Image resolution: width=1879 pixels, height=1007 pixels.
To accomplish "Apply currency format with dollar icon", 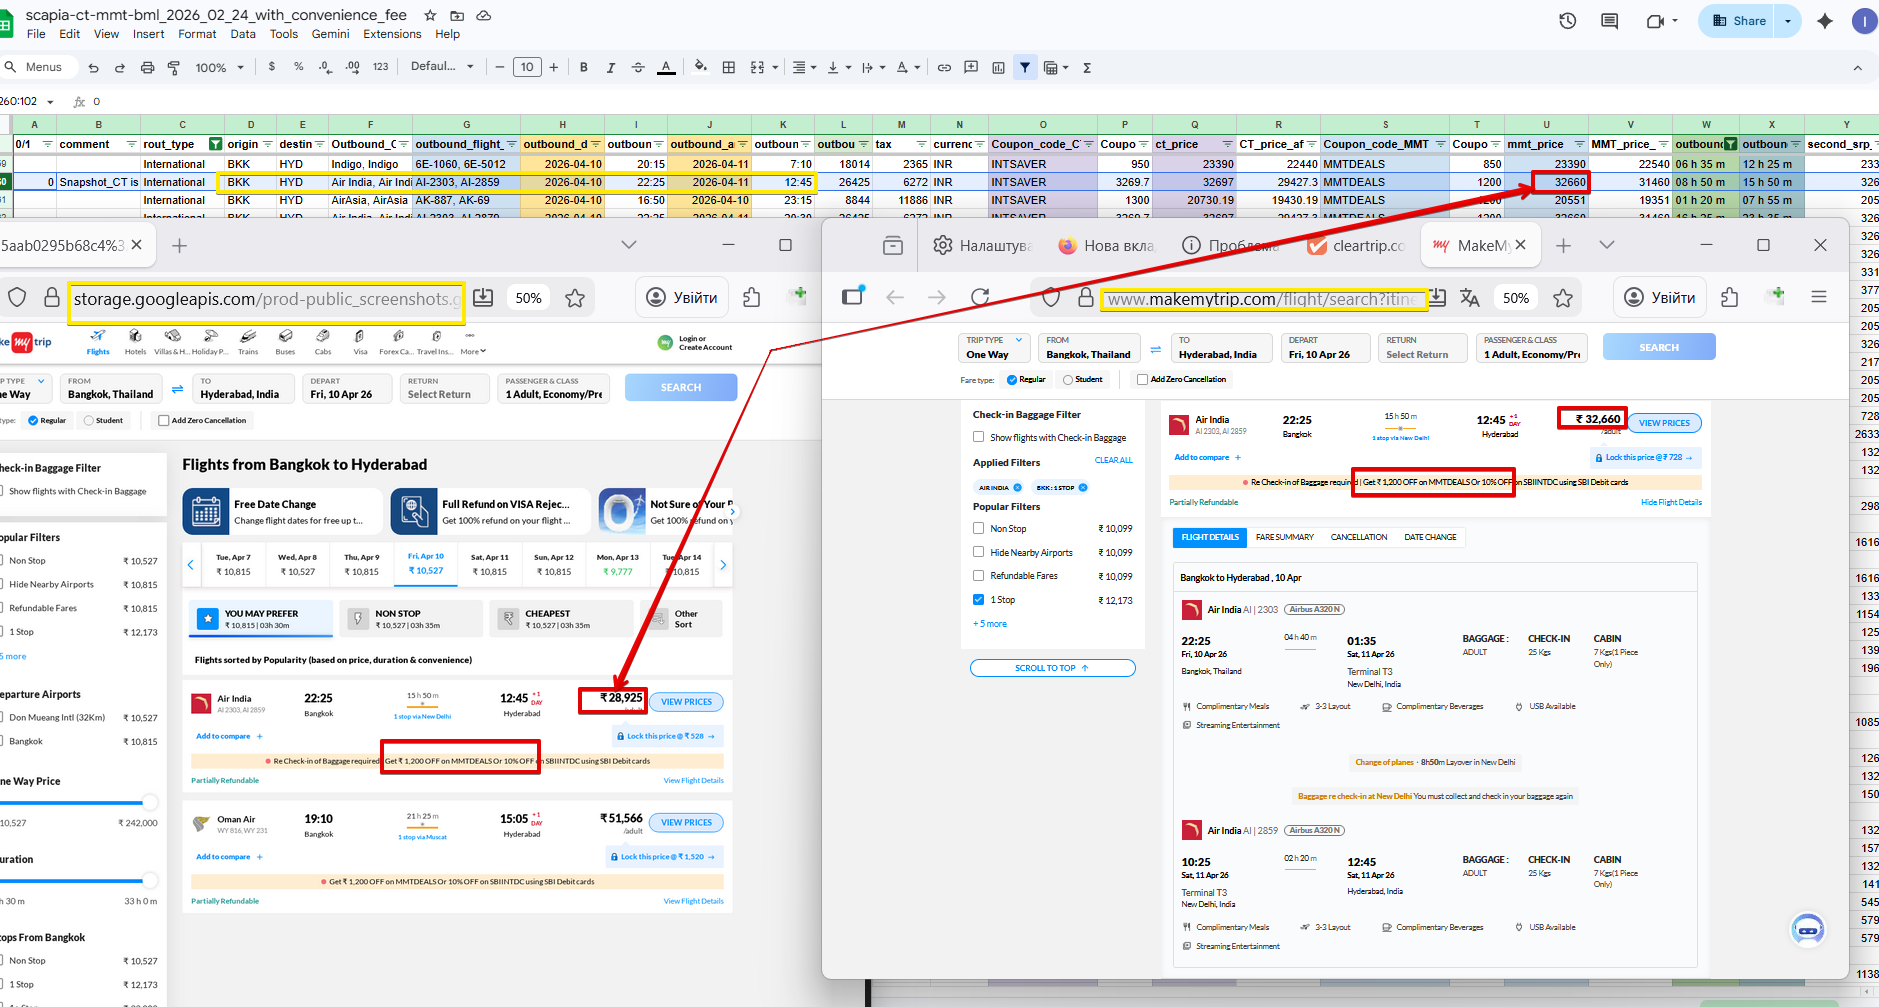I will [x=272, y=67].
